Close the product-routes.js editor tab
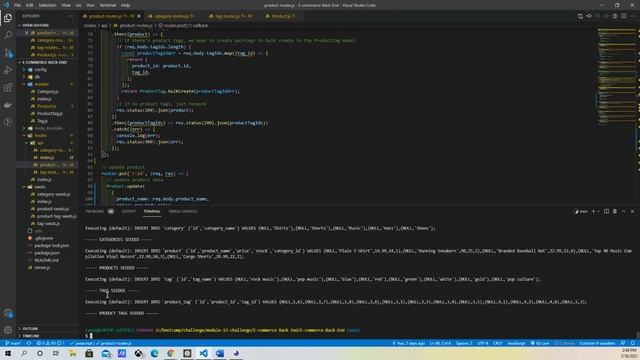This screenshot has width=640, height=360. [139, 16]
